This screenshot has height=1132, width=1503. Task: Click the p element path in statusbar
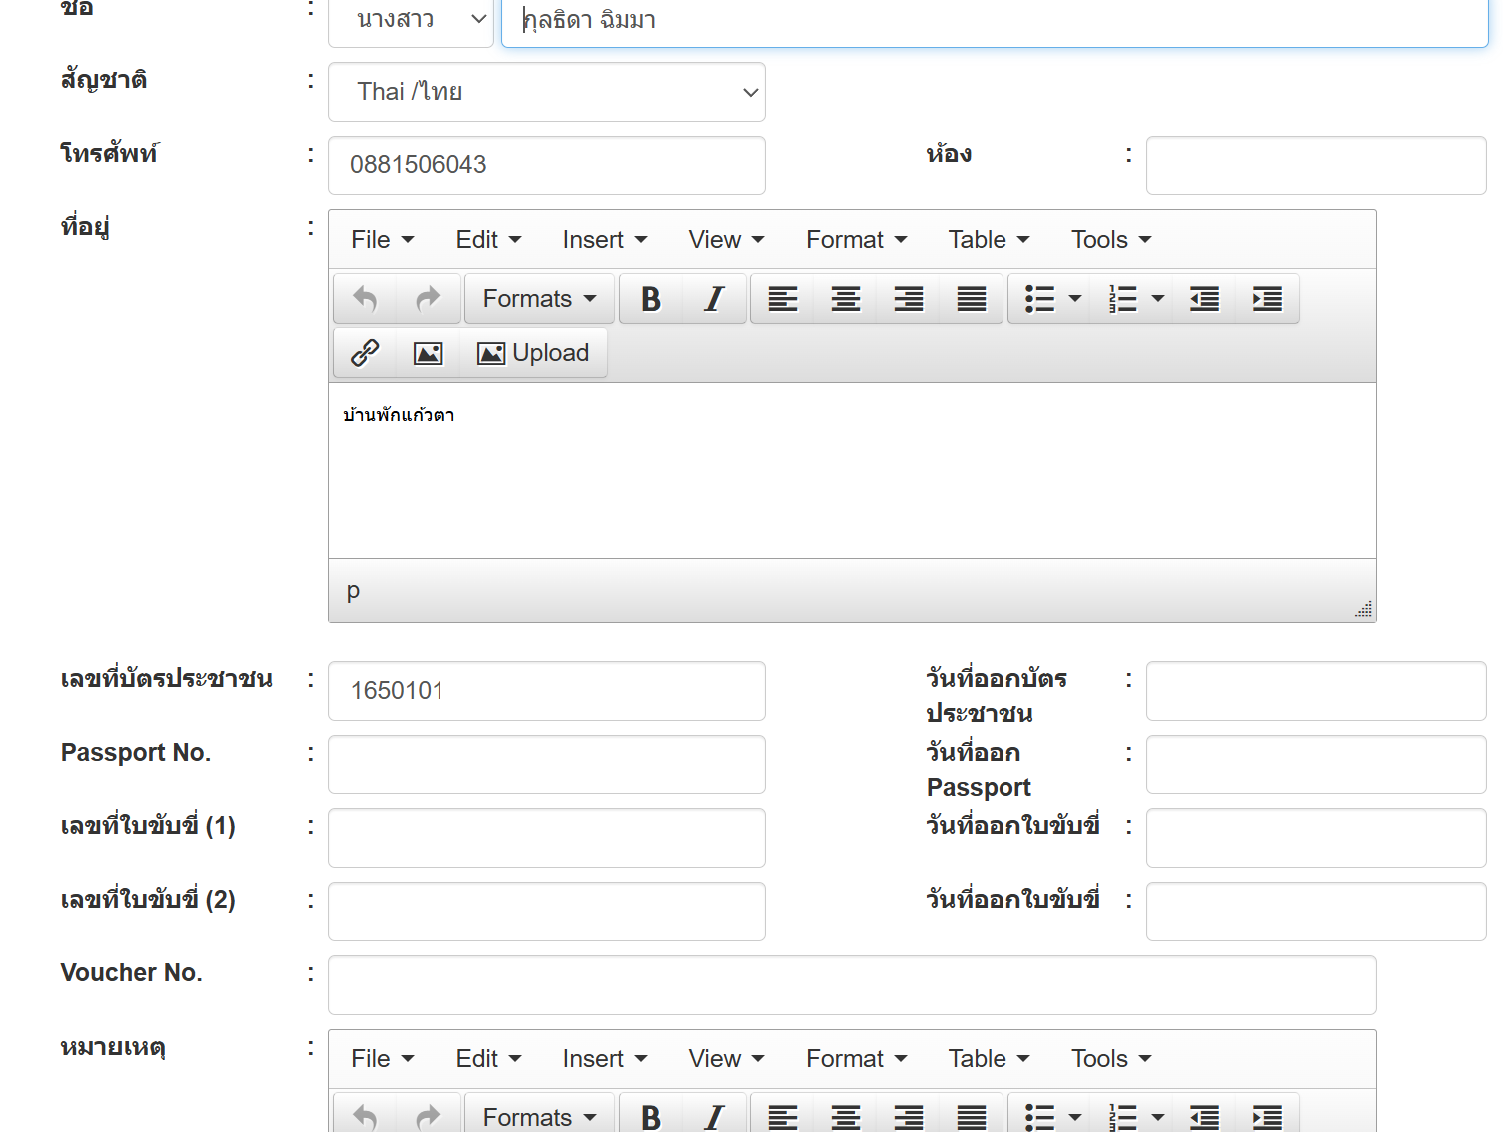(353, 591)
